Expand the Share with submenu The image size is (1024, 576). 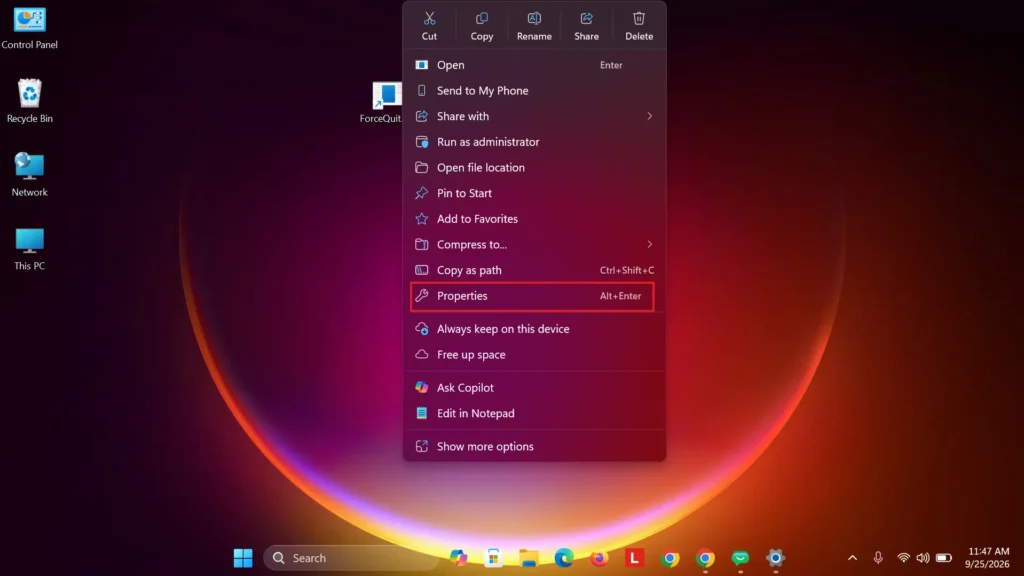pos(649,116)
